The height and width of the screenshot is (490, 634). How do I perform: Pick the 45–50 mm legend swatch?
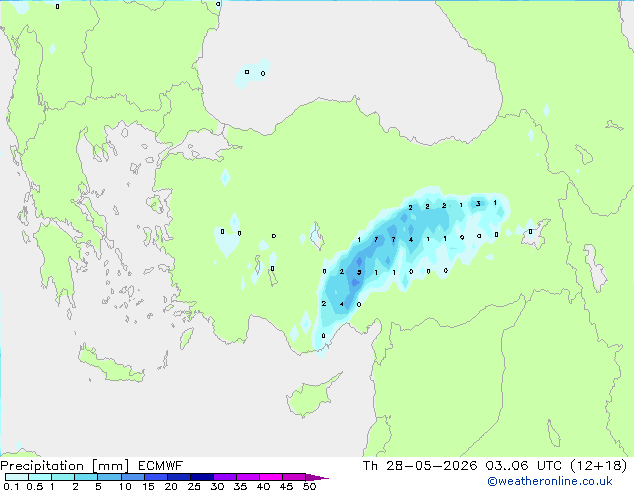pyautogui.click(x=294, y=477)
